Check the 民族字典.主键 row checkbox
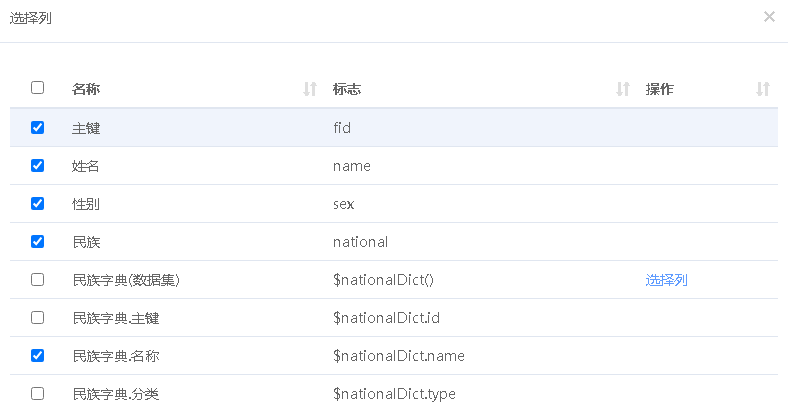 [38, 318]
